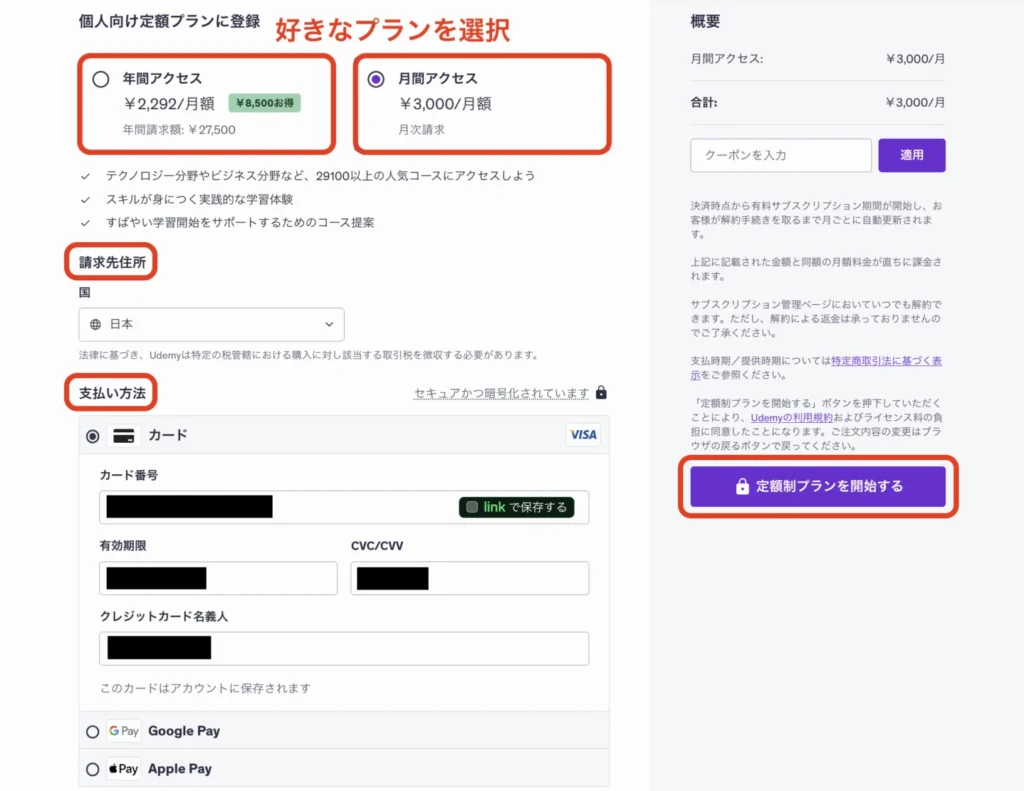Click the クーポンを入力 coupon input field
Screen dimensions: 1024x791
click(780, 155)
